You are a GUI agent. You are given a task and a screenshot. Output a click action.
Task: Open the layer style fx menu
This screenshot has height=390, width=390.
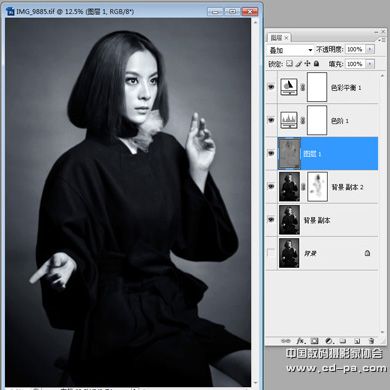tap(300, 341)
